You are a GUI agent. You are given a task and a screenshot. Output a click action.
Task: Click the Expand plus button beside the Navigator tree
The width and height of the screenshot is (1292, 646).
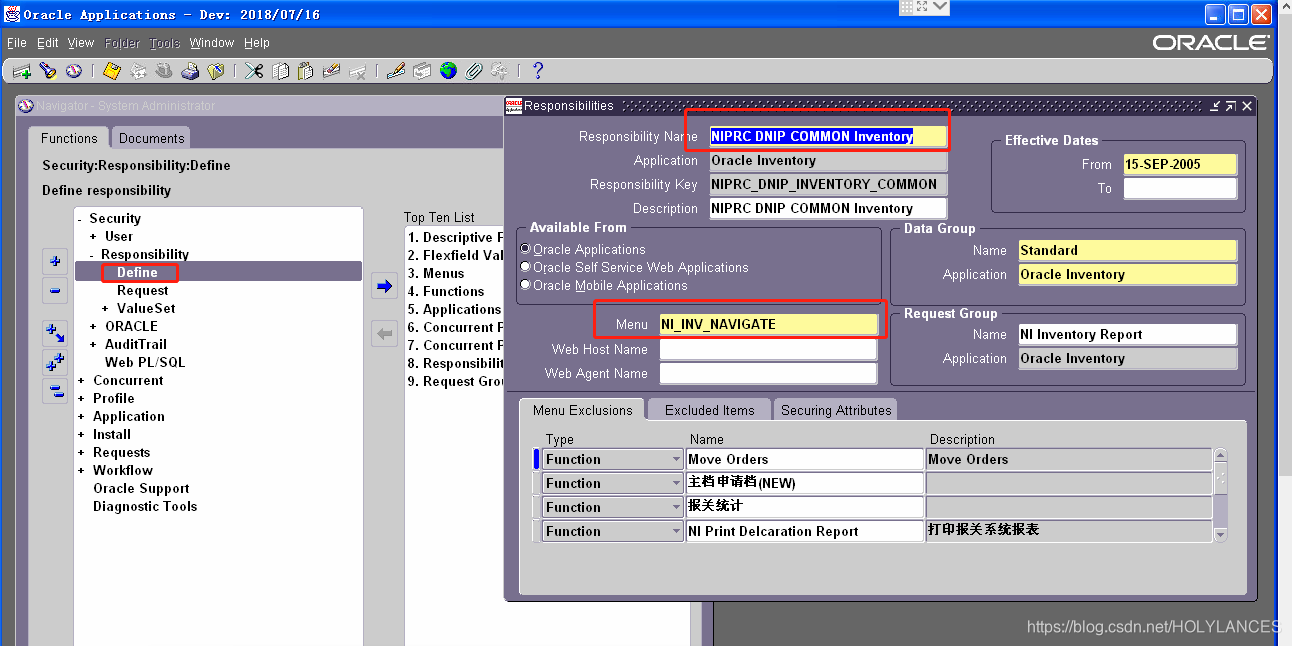tap(55, 262)
